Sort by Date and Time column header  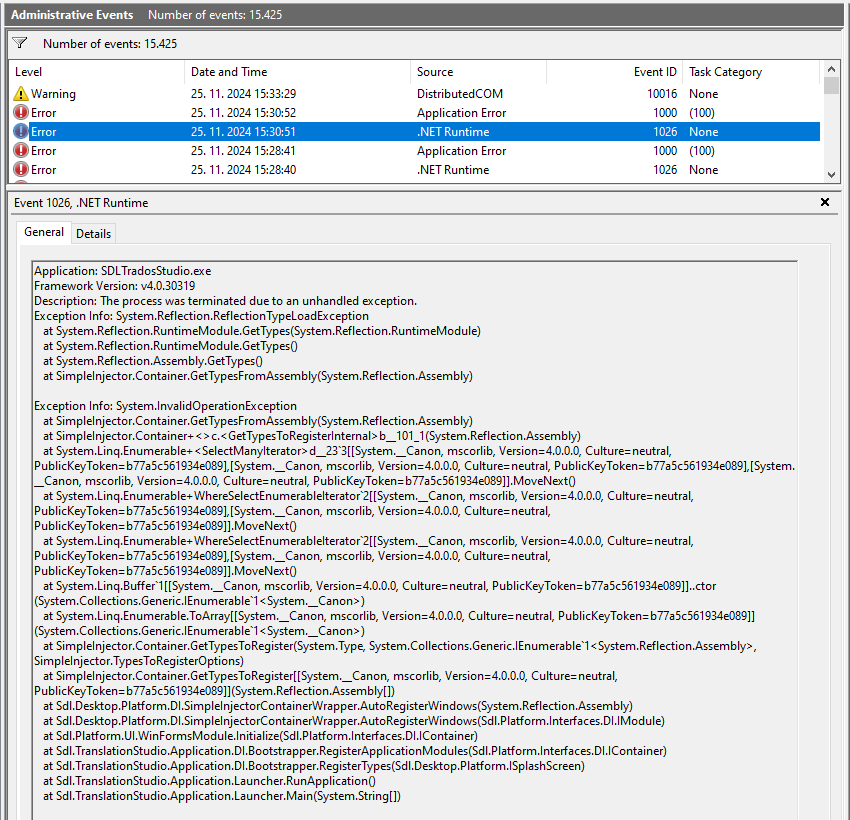click(x=297, y=72)
